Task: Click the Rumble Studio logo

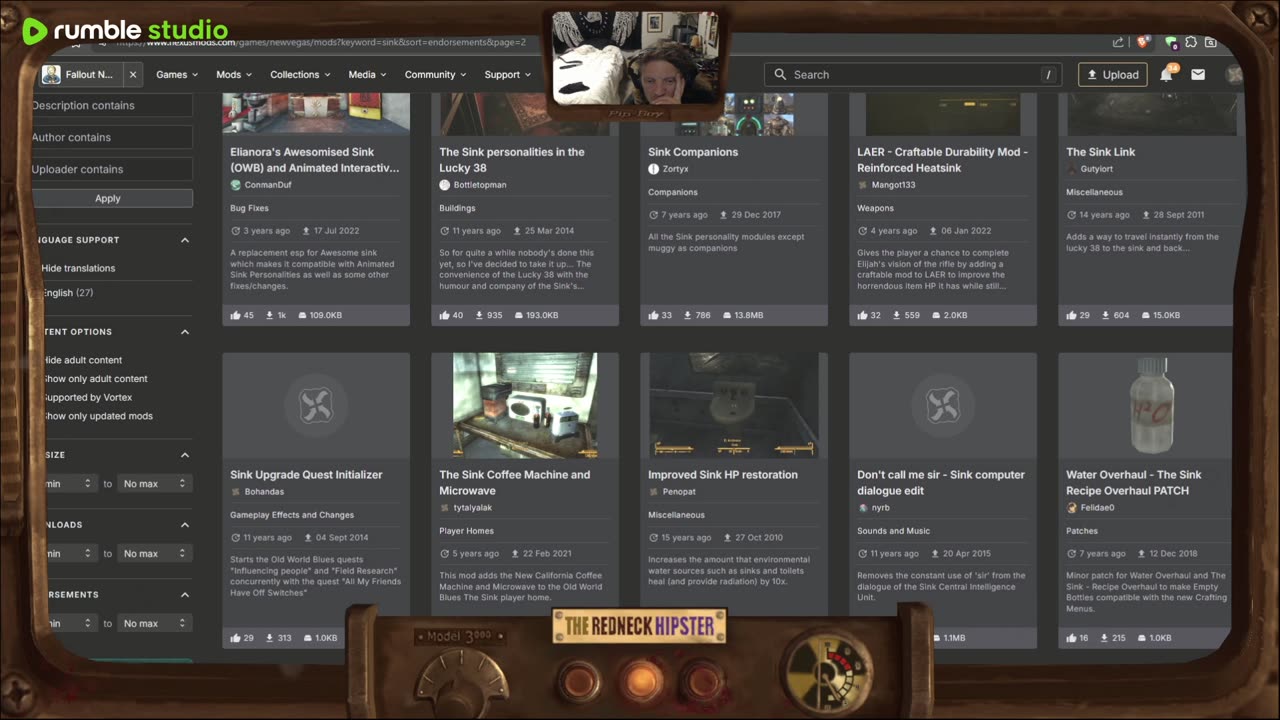Action: click(x=125, y=31)
